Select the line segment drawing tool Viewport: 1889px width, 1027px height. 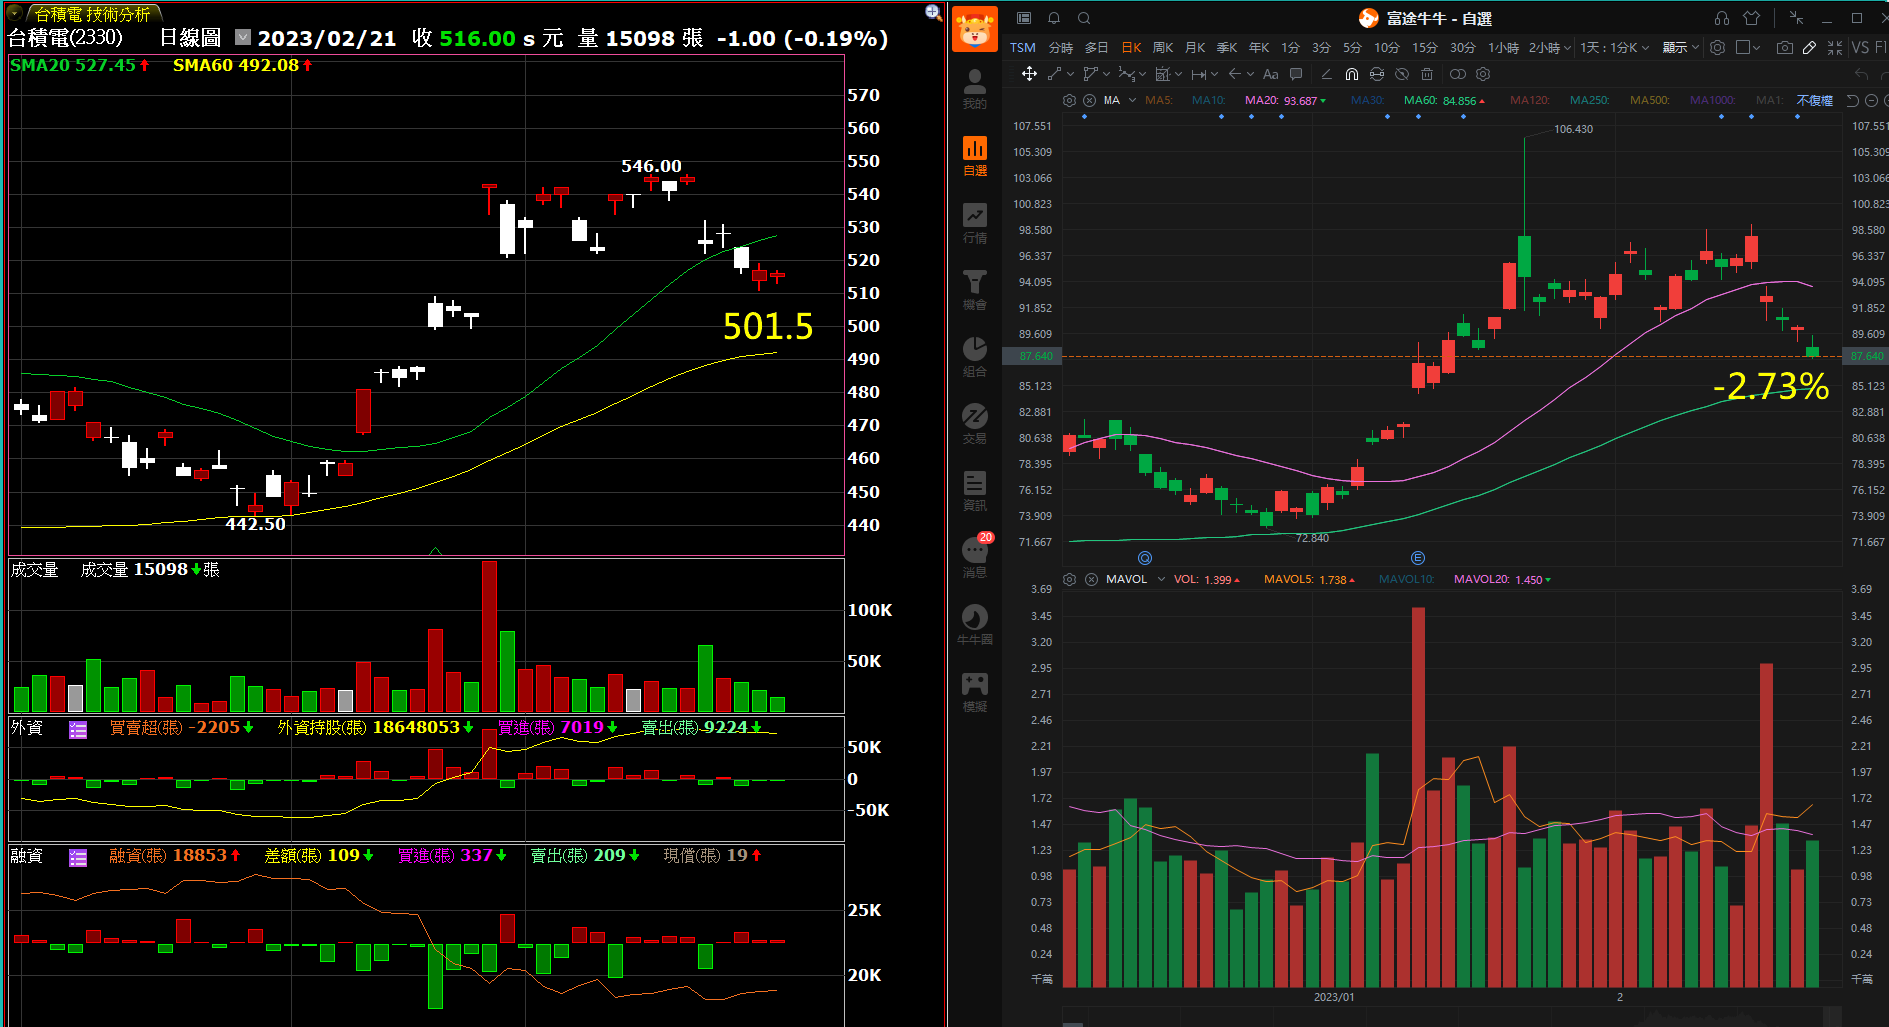click(x=1055, y=74)
